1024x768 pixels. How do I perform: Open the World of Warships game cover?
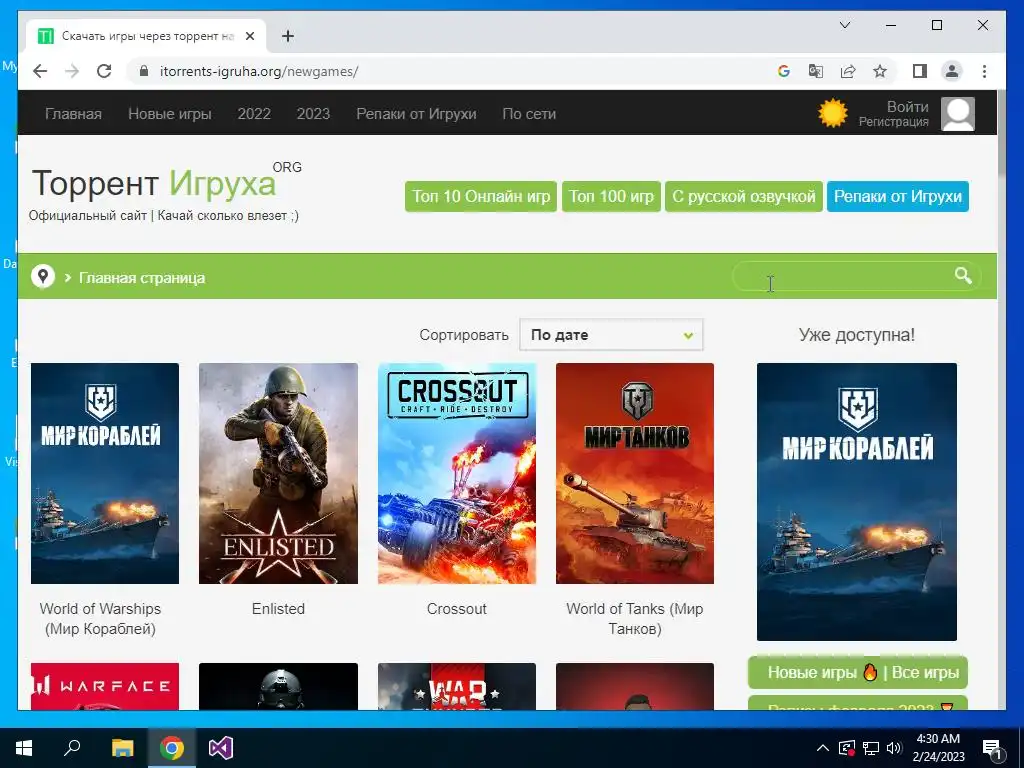(104, 473)
